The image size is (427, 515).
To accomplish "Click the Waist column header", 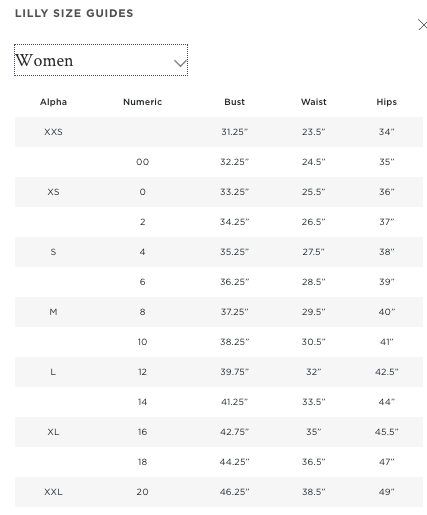I will tap(314, 102).
